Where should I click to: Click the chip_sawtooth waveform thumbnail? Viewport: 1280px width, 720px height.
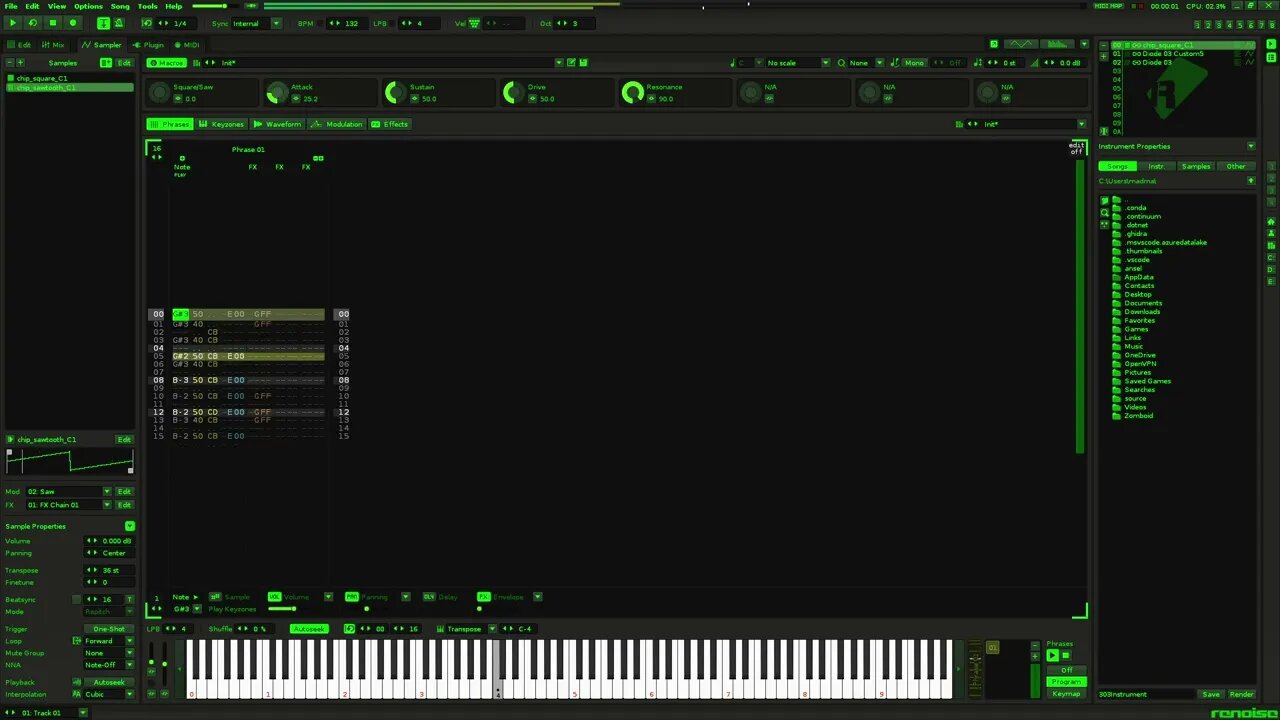point(69,461)
